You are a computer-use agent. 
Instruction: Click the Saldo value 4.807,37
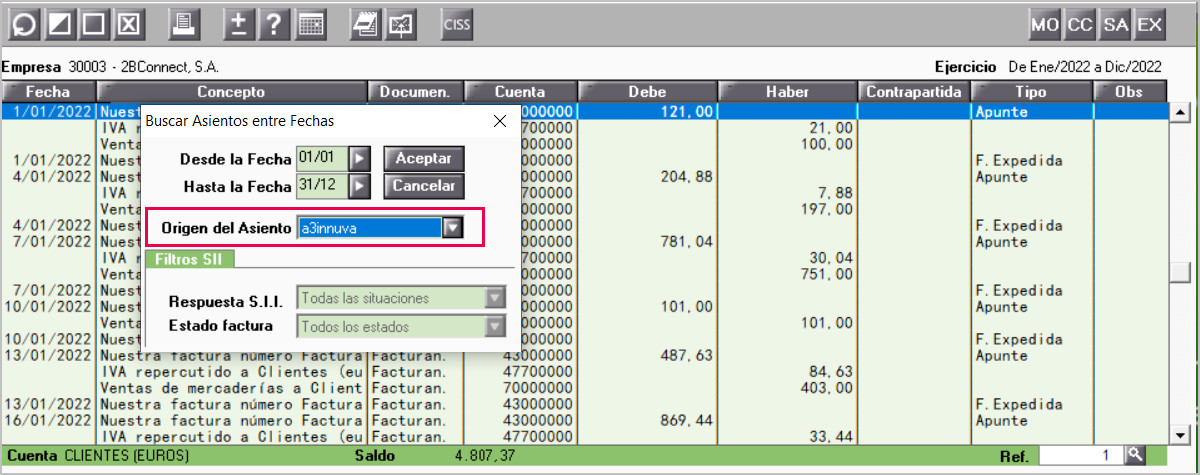pyautogui.click(x=487, y=456)
